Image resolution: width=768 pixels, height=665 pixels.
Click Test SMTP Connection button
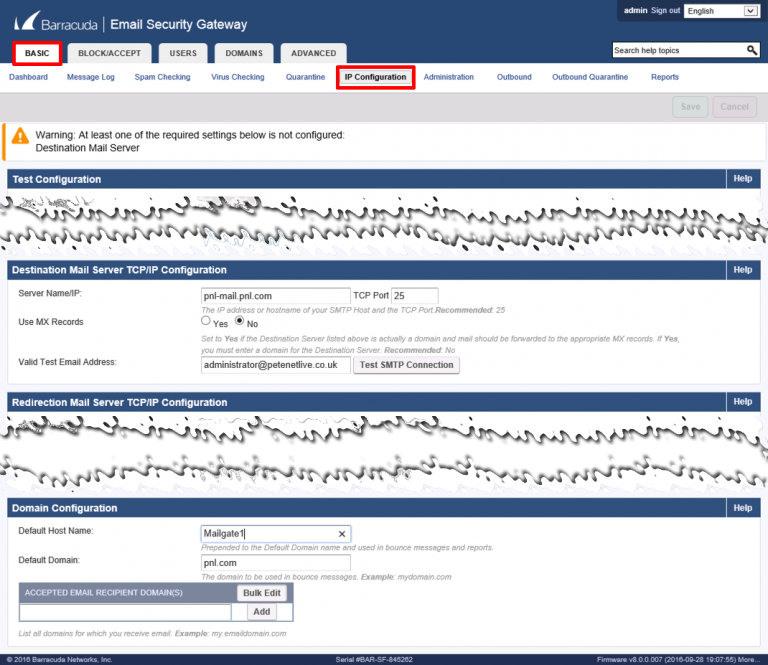pyautogui.click(x=407, y=365)
